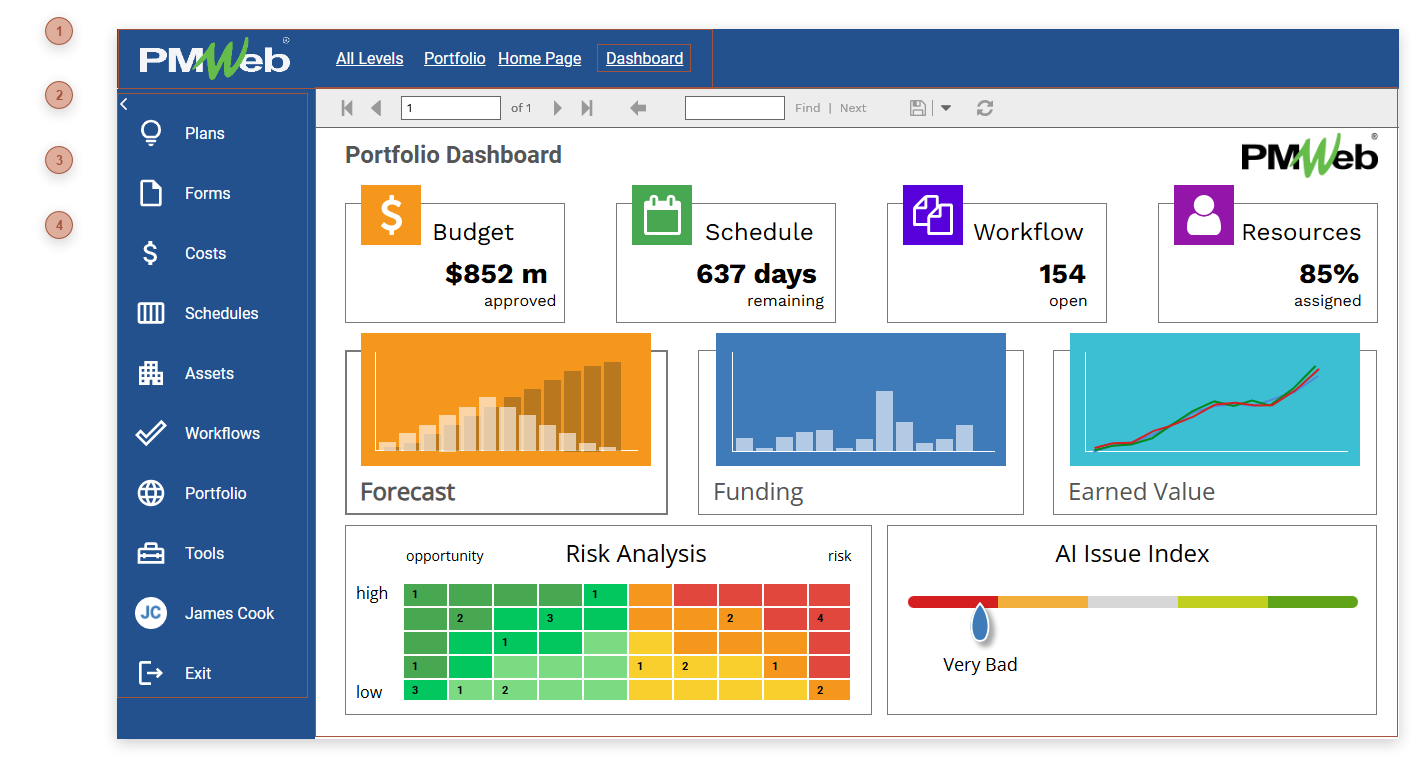Click the Exit icon to log out
The height and width of the screenshot is (762, 1419).
click(x=150, y=672)
